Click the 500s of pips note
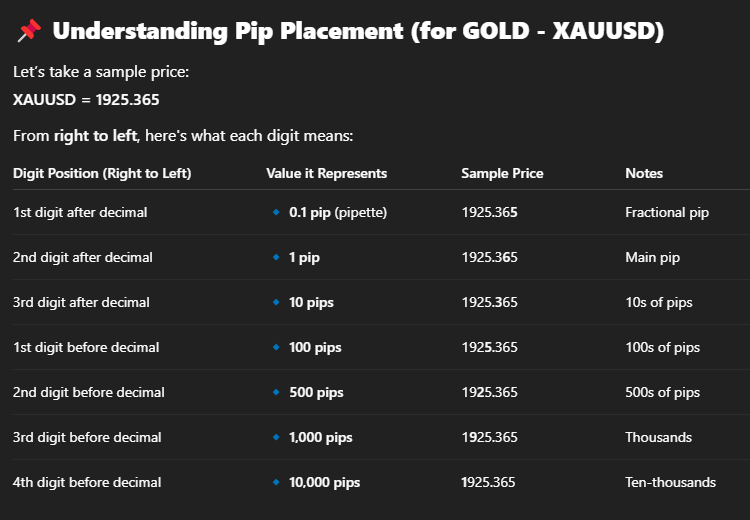 pyautogui.click(x=662, y=392)
